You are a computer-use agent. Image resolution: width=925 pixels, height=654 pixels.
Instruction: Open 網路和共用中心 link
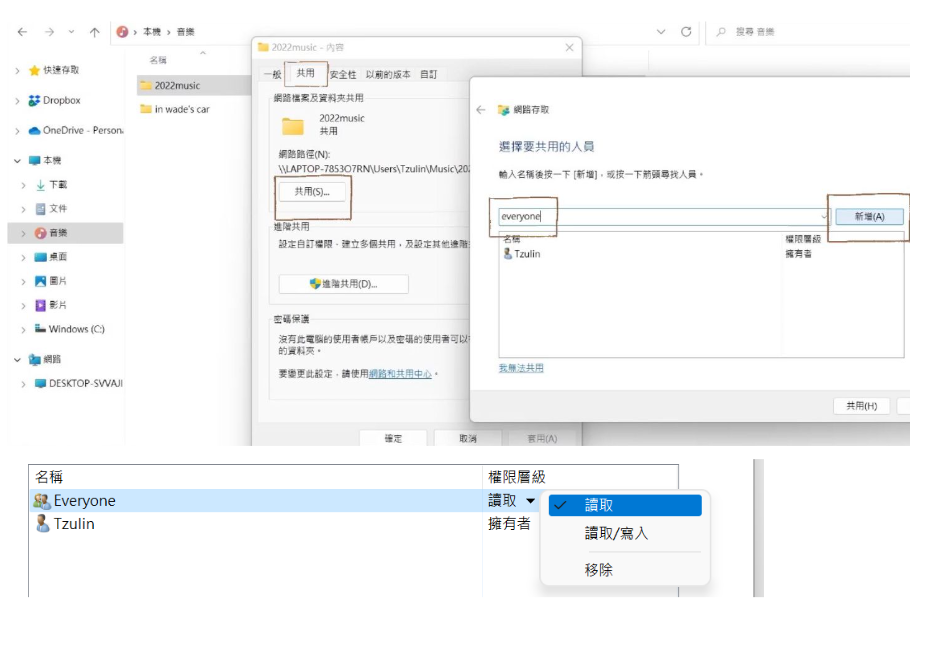(x=400, y=374)
